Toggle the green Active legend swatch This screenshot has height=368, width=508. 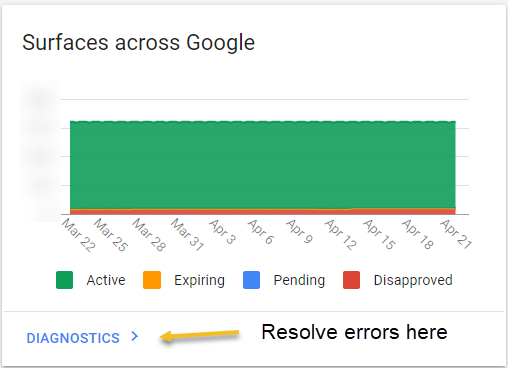pyautogui.click(x=65, y=280)
